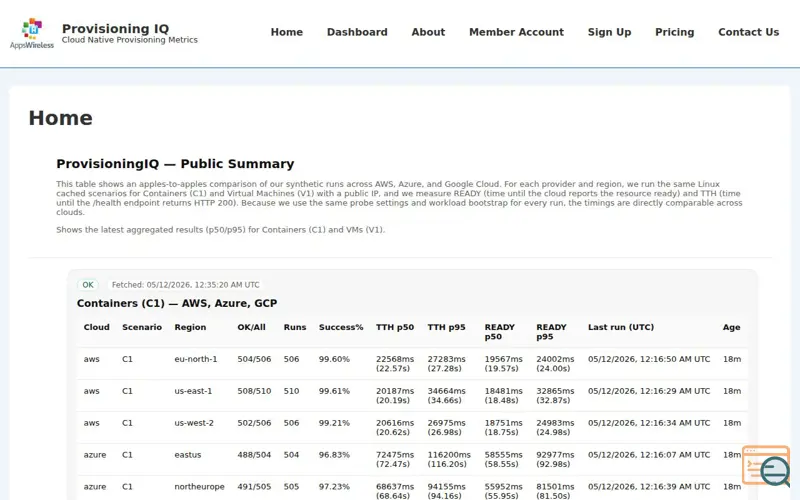
Task: Click the Last run (UTC) column header
Action: (621, 327)
